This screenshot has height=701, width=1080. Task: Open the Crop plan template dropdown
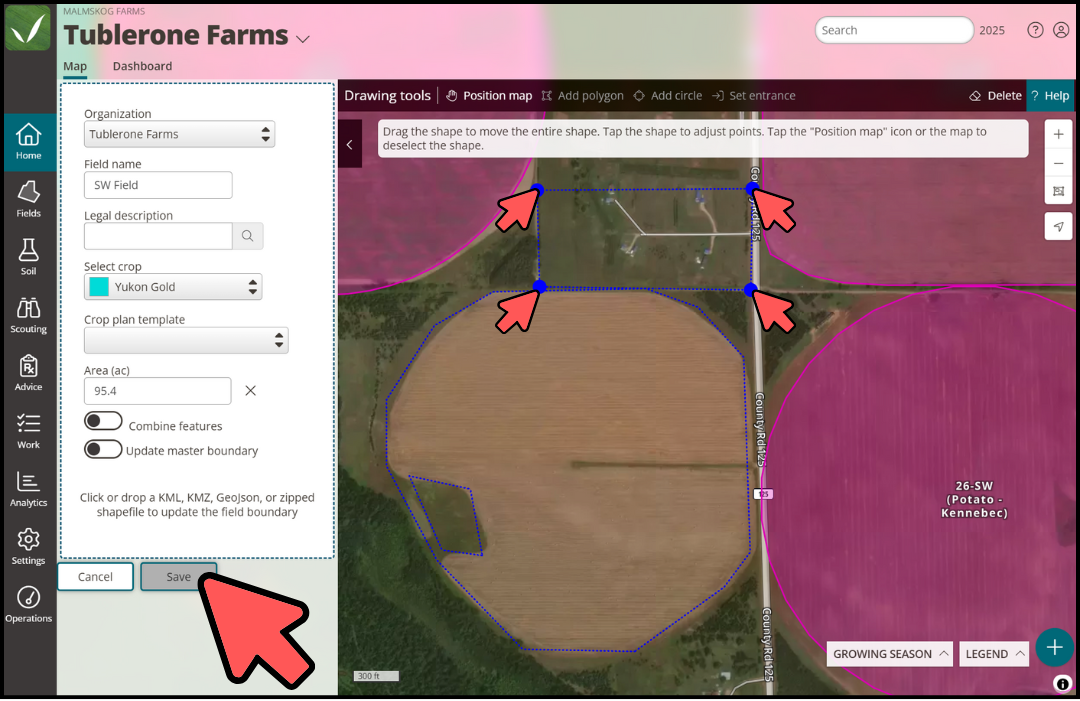coord(186,340)
